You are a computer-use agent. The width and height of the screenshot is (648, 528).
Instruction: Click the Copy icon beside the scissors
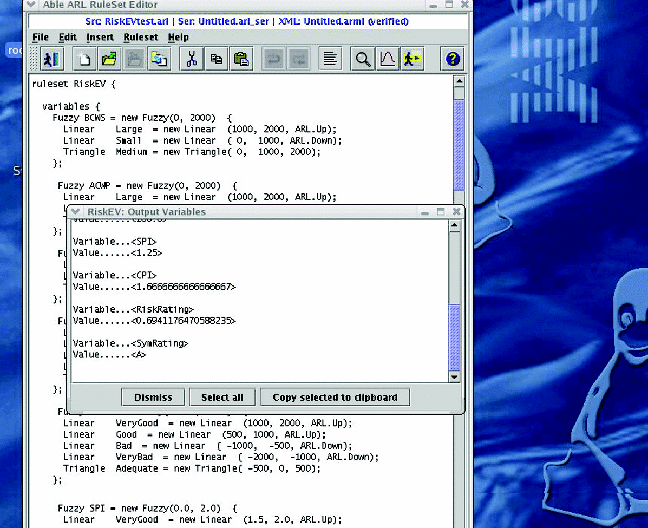[216, 60]
